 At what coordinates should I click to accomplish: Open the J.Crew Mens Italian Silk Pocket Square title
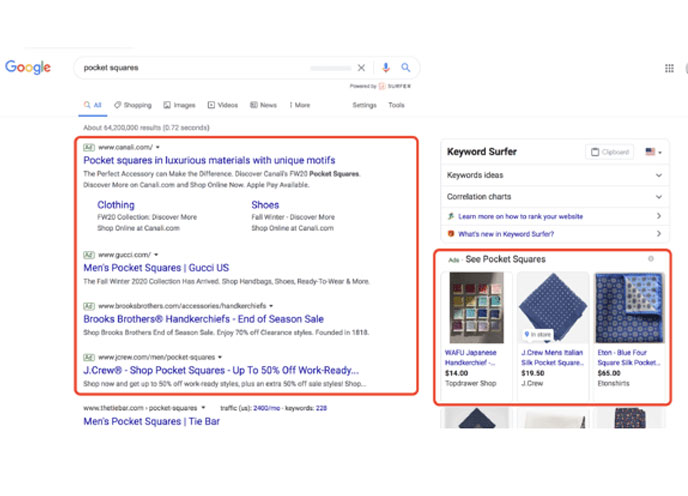point(552,358)
